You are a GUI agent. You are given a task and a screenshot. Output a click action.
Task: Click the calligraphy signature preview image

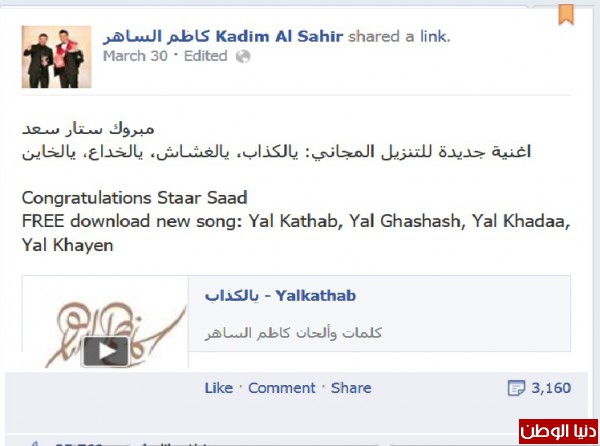[105, 322]
